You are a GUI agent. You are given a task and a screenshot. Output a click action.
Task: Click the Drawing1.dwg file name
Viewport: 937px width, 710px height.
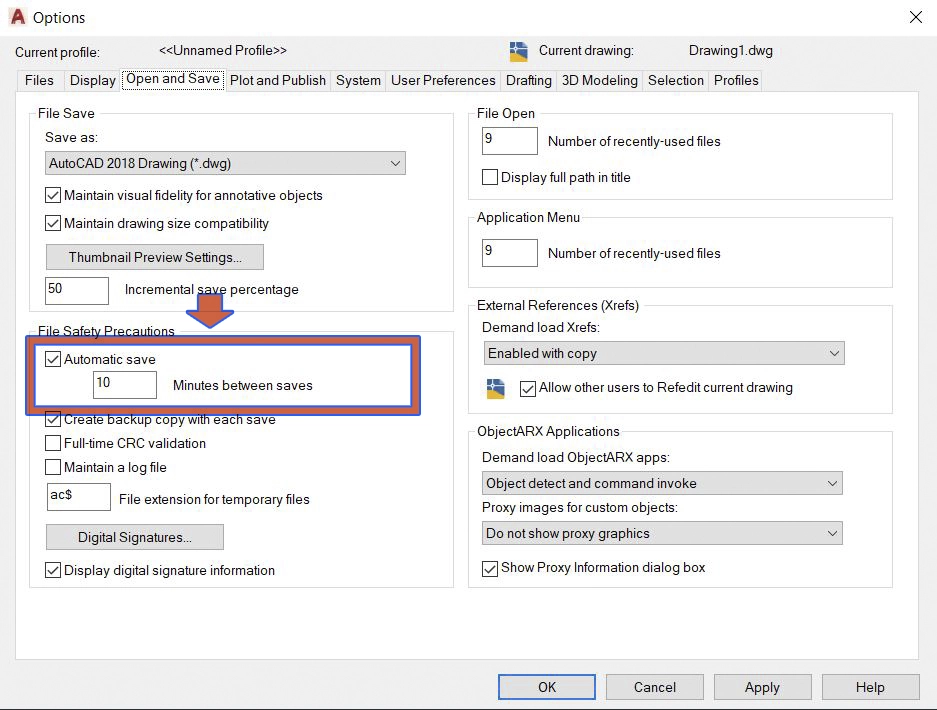pos(731,51)
